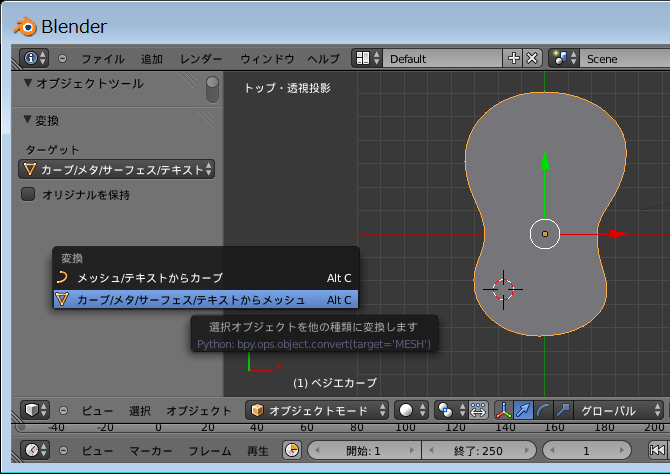Click the white manipulator center circle
Image resolution: width=670 pixels, height=474 pixels.
545,234
